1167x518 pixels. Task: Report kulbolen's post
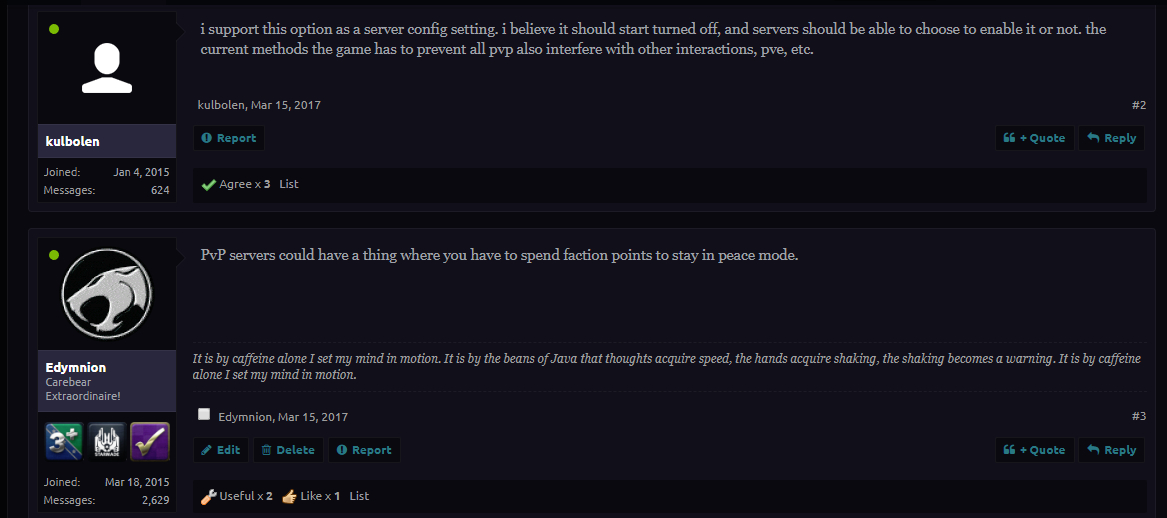click(x=229, y=138)
